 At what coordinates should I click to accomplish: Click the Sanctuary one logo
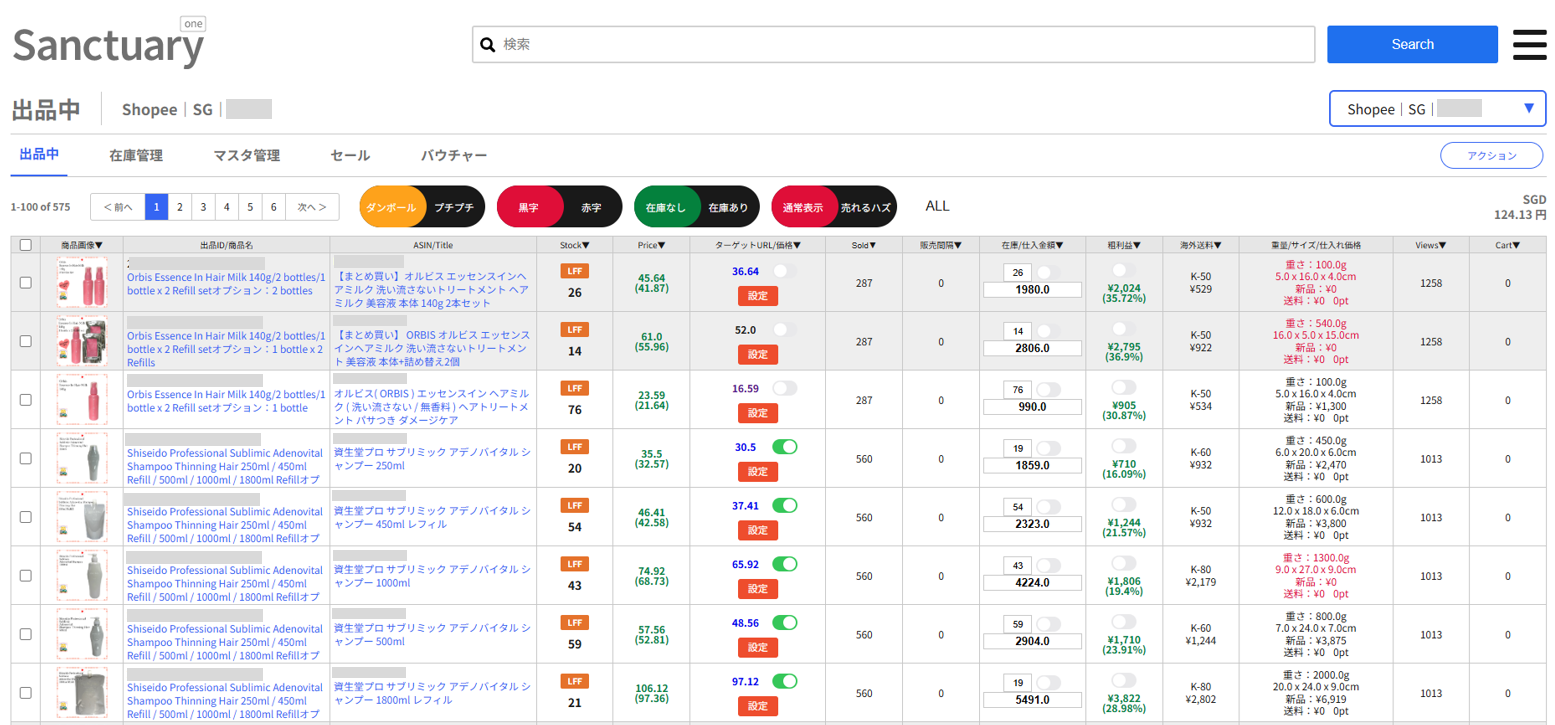pyautogui.click(x=108, y=45)
